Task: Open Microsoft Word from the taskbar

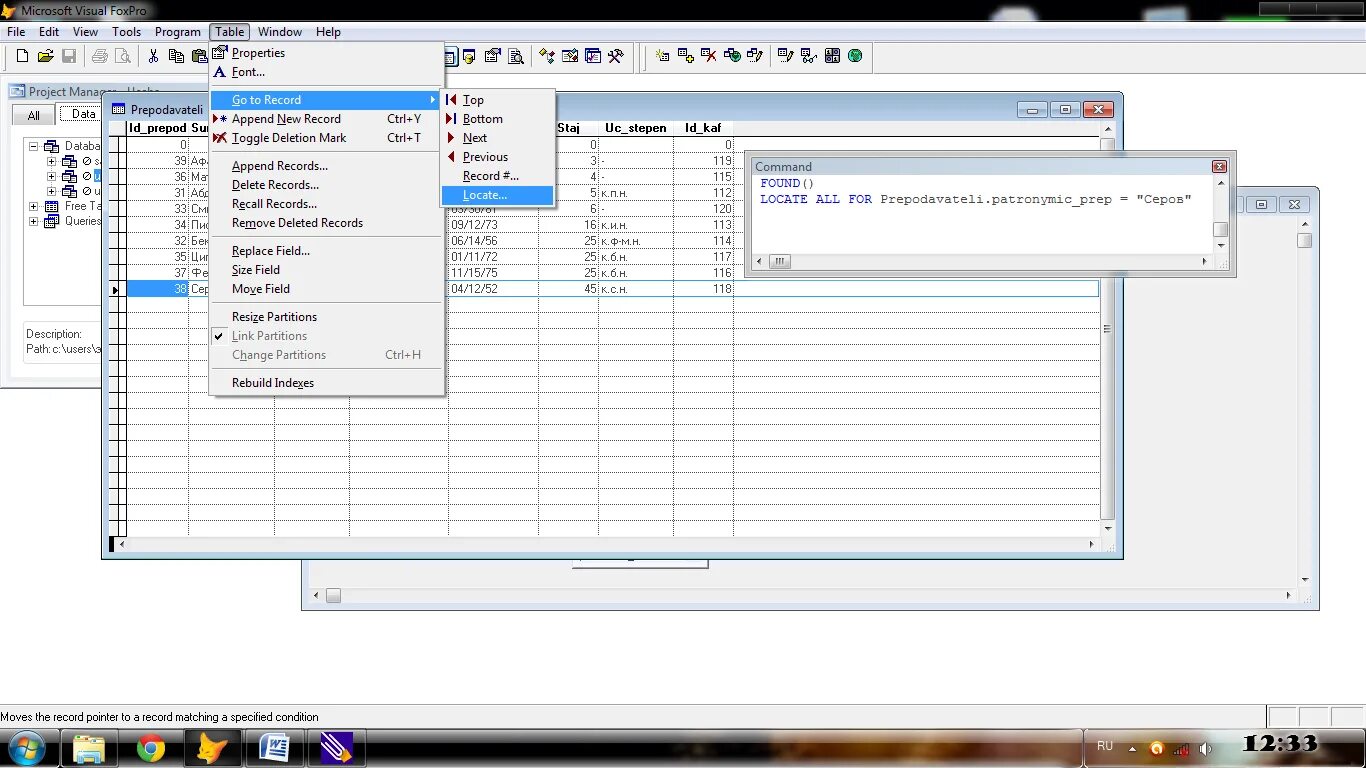Action: click(x=274, y=748)
